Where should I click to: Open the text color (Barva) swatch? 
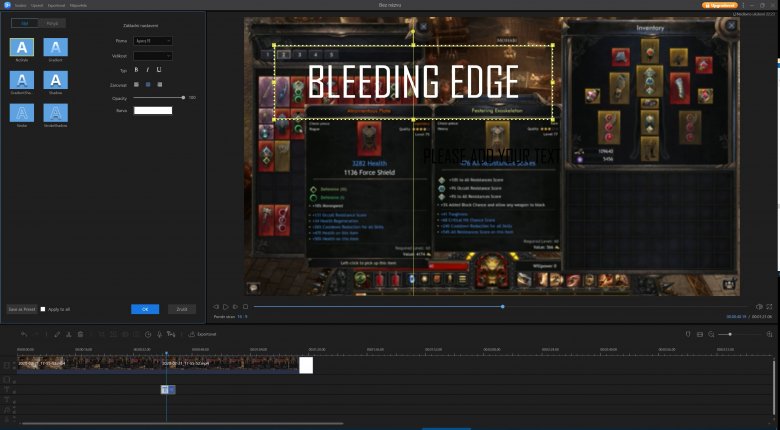(x=153, y=110)
